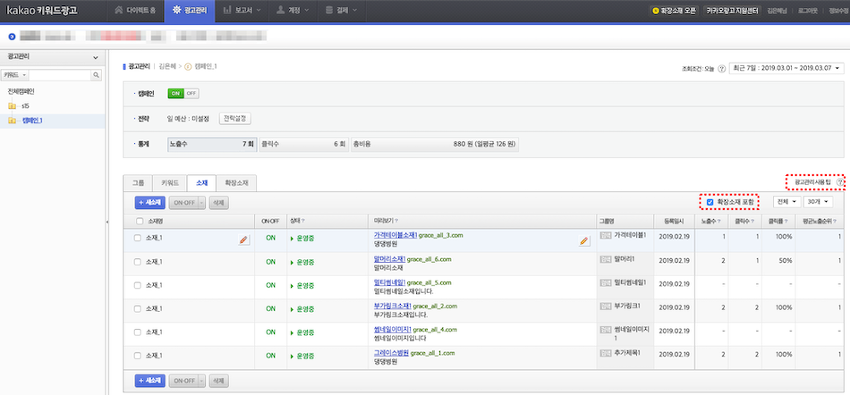Check the checkbox for the 가격테이블소재1 row
The image size is (850, 395).
138,238
